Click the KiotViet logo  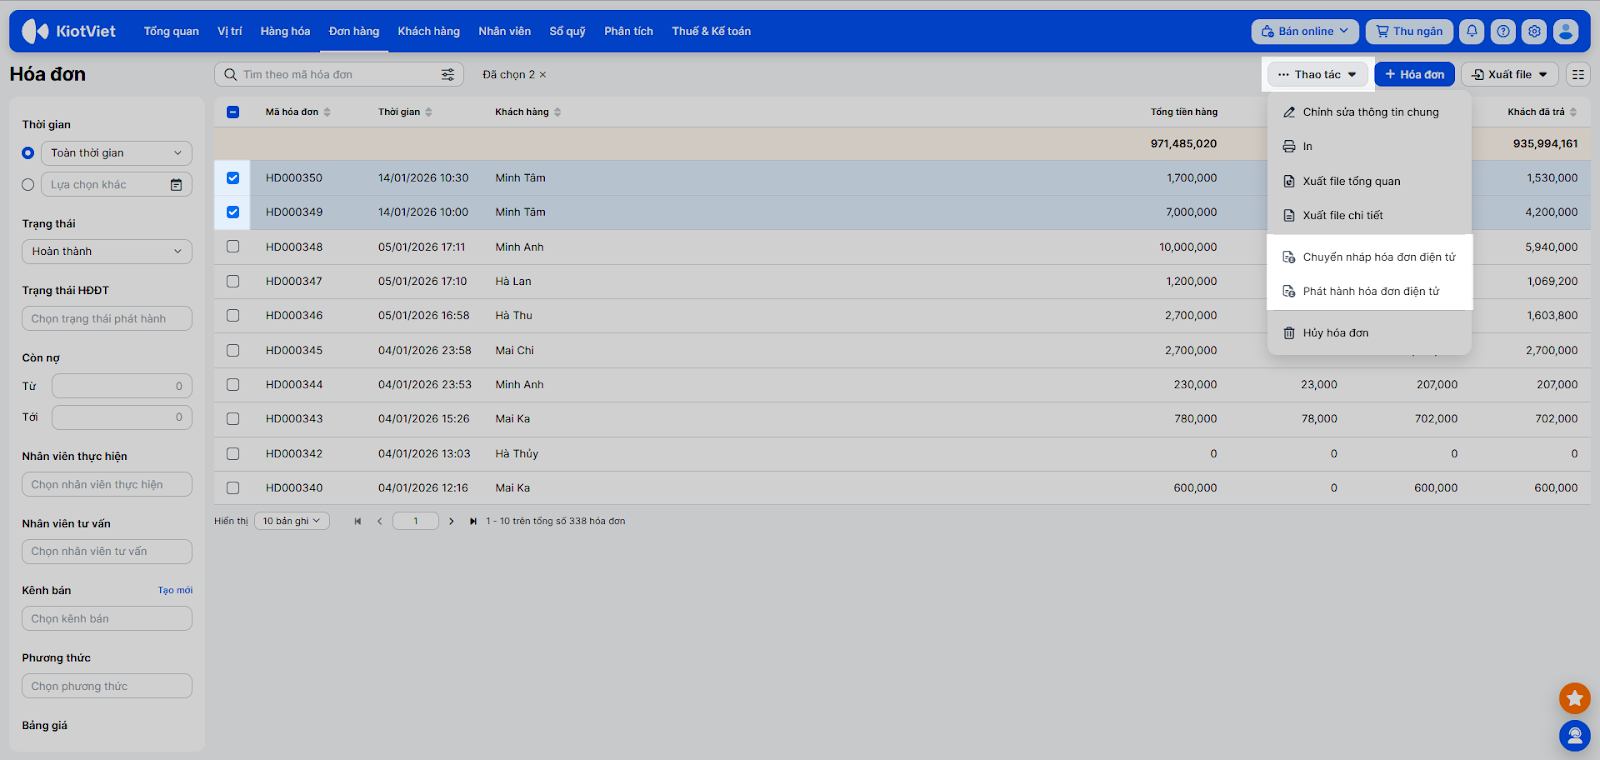(x=68, y=31)
